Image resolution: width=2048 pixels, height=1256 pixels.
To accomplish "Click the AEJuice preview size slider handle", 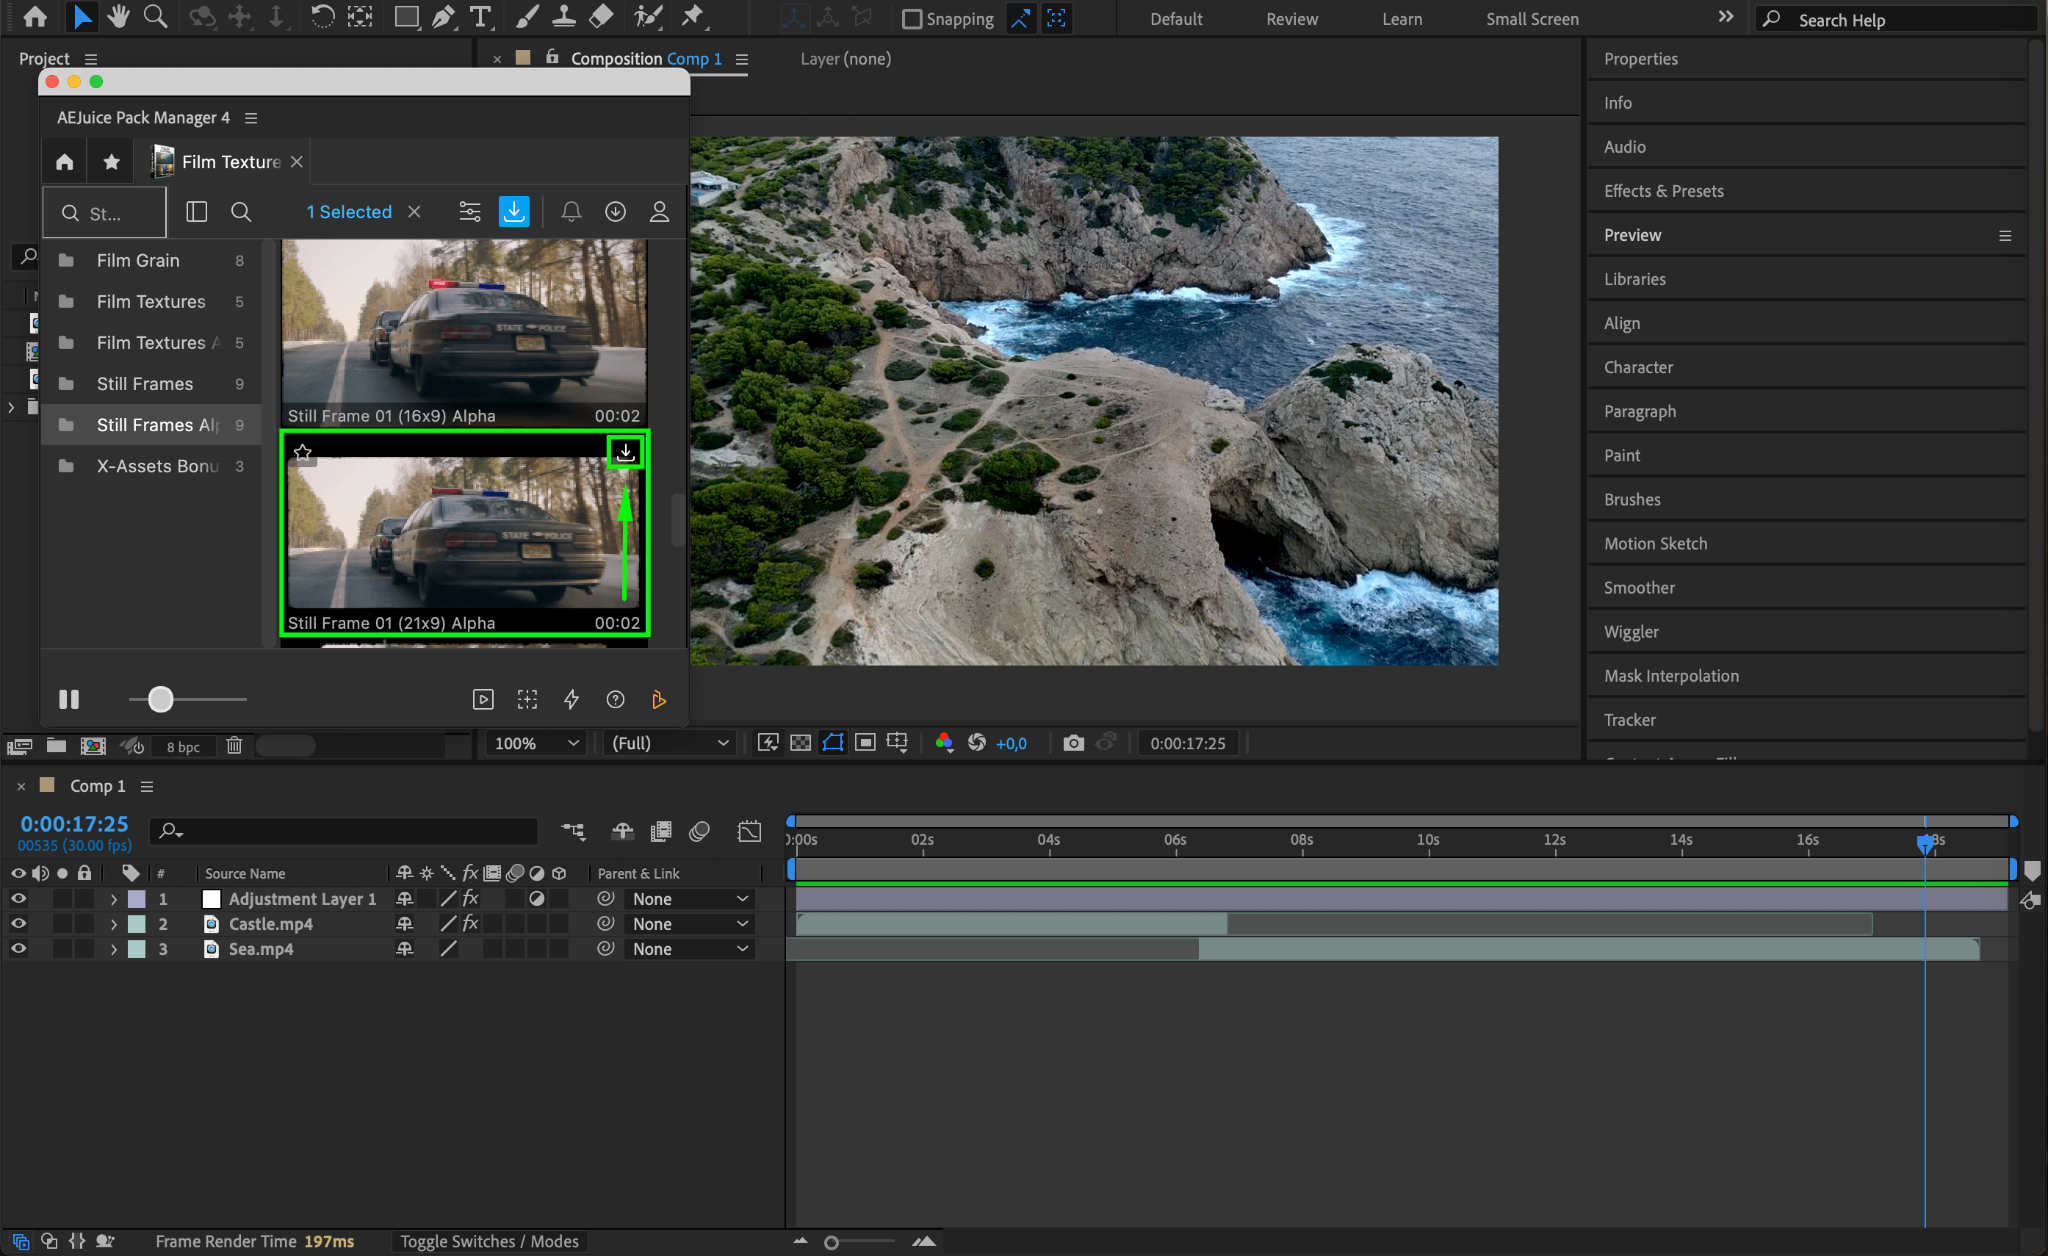I will tap(160, 699).
